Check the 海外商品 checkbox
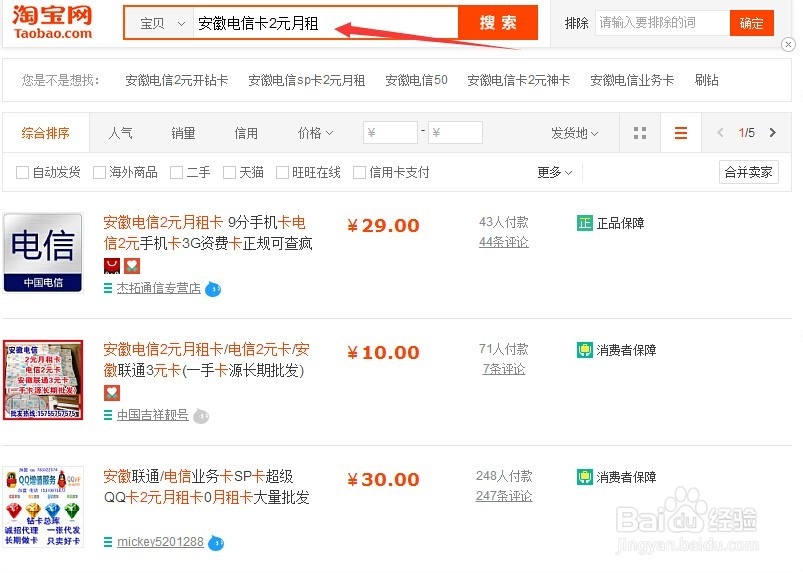The image size is (803, 573). 99,173
